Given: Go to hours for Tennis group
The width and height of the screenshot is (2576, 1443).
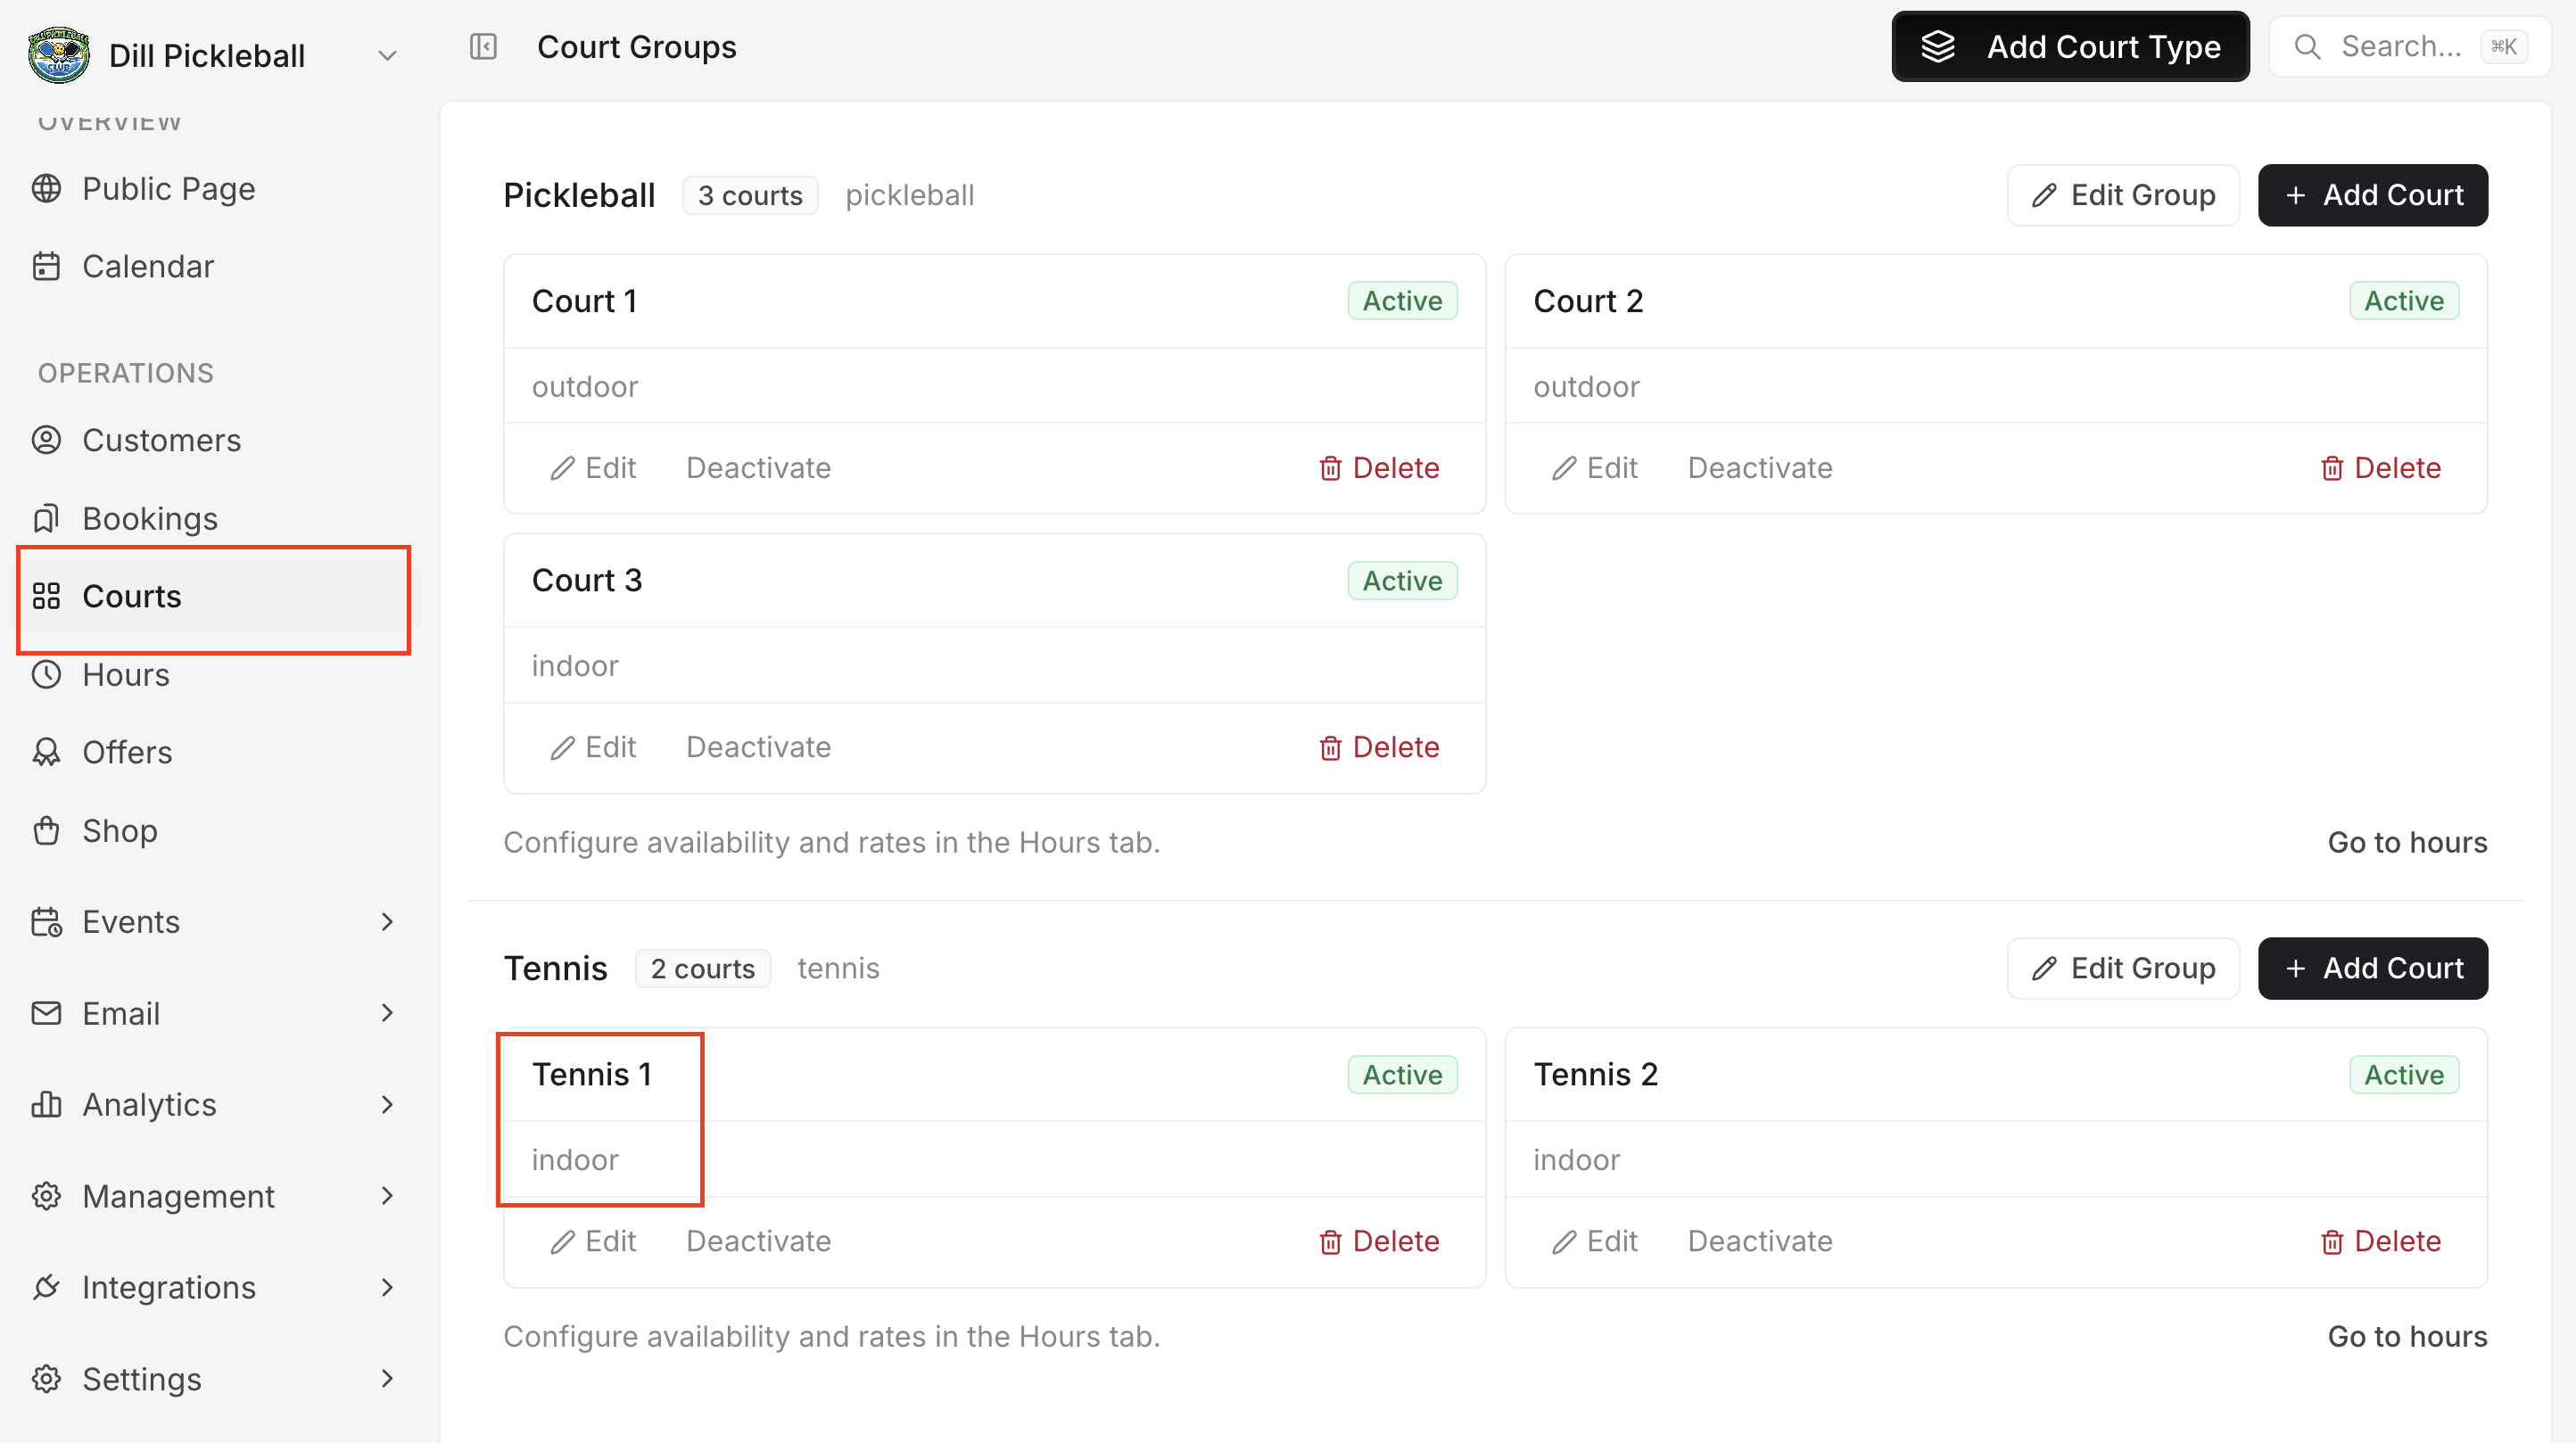Looking at the screenshot, I should click(2407, 1336).
